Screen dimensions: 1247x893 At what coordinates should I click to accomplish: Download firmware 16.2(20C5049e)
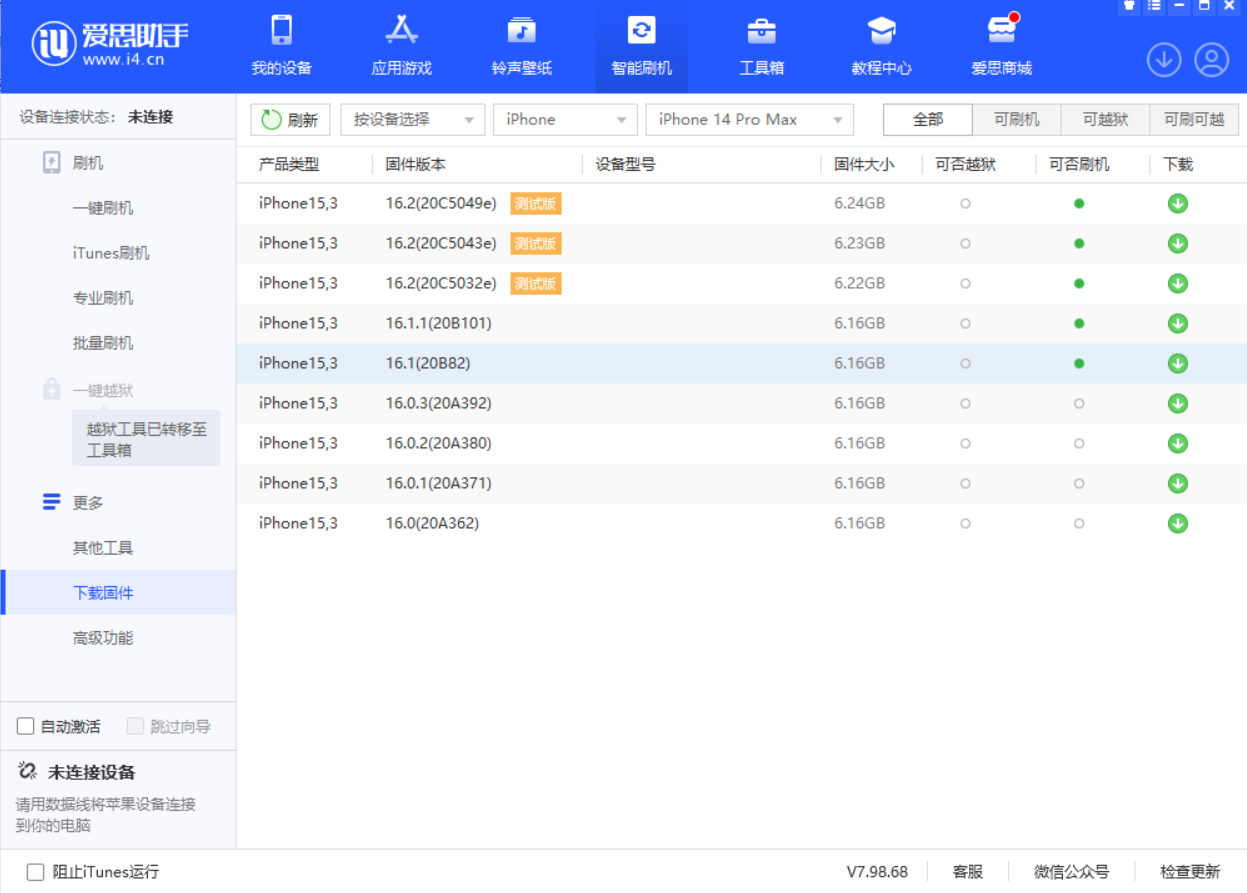coord(1177,203)
